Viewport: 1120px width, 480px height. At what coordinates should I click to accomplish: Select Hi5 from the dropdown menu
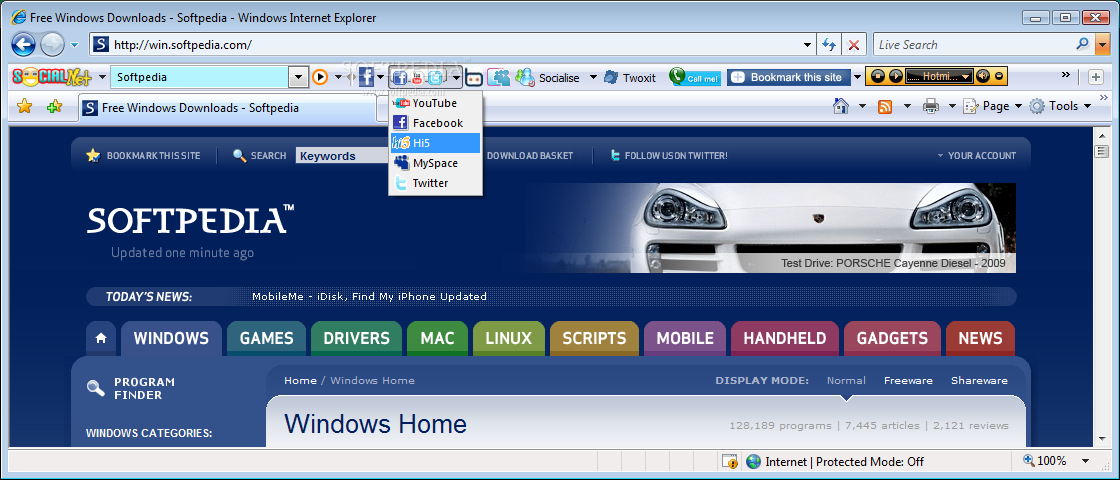coord(435,143)
